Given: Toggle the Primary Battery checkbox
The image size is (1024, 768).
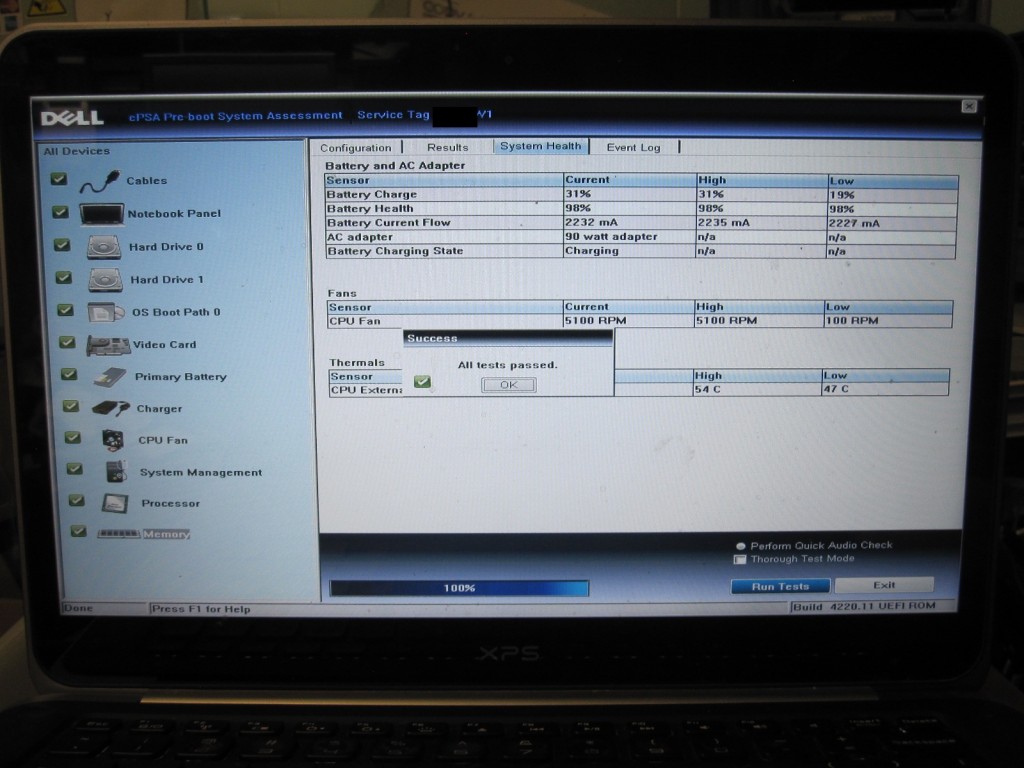Looking at the screenshot, I should click(69, 374).
